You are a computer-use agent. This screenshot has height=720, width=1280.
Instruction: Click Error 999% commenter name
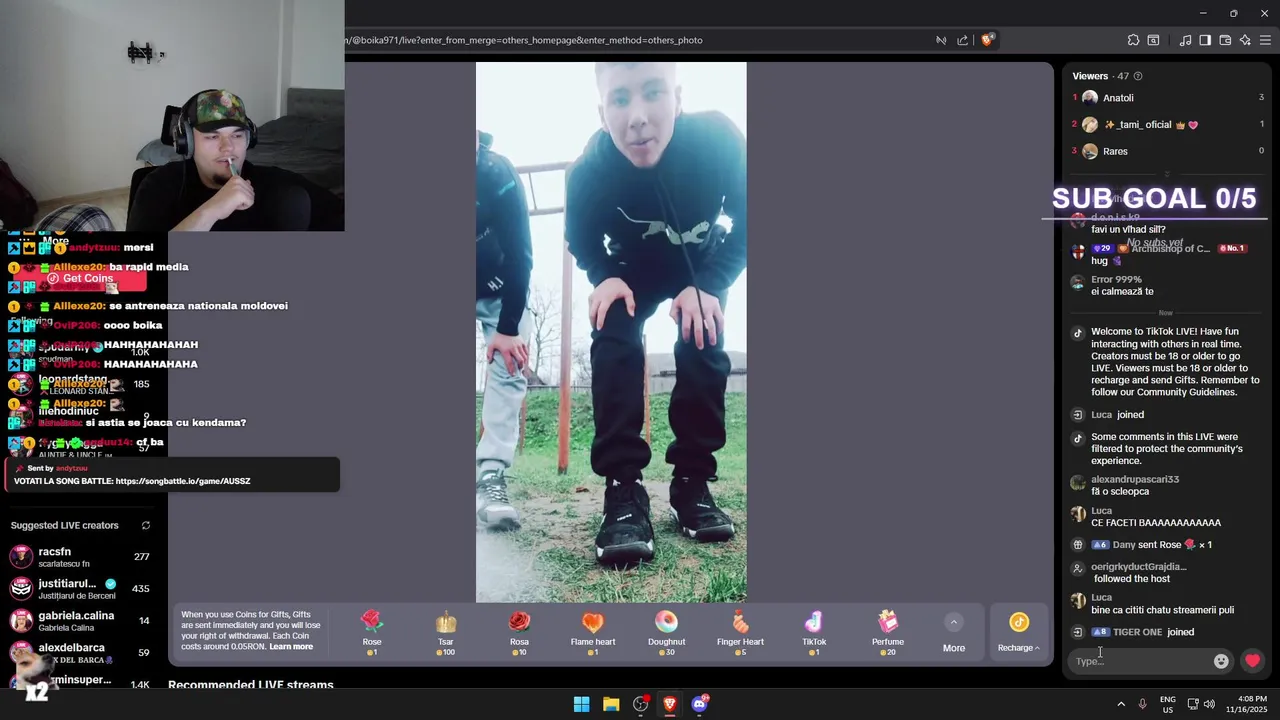(x=1116, y=280)
